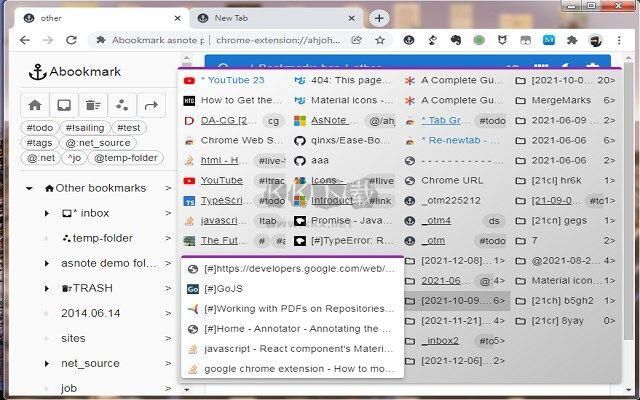The height and width of the screenshot is (400, 640).
Task: Open a new tab with plus button
Action: [x=379, y=18]
